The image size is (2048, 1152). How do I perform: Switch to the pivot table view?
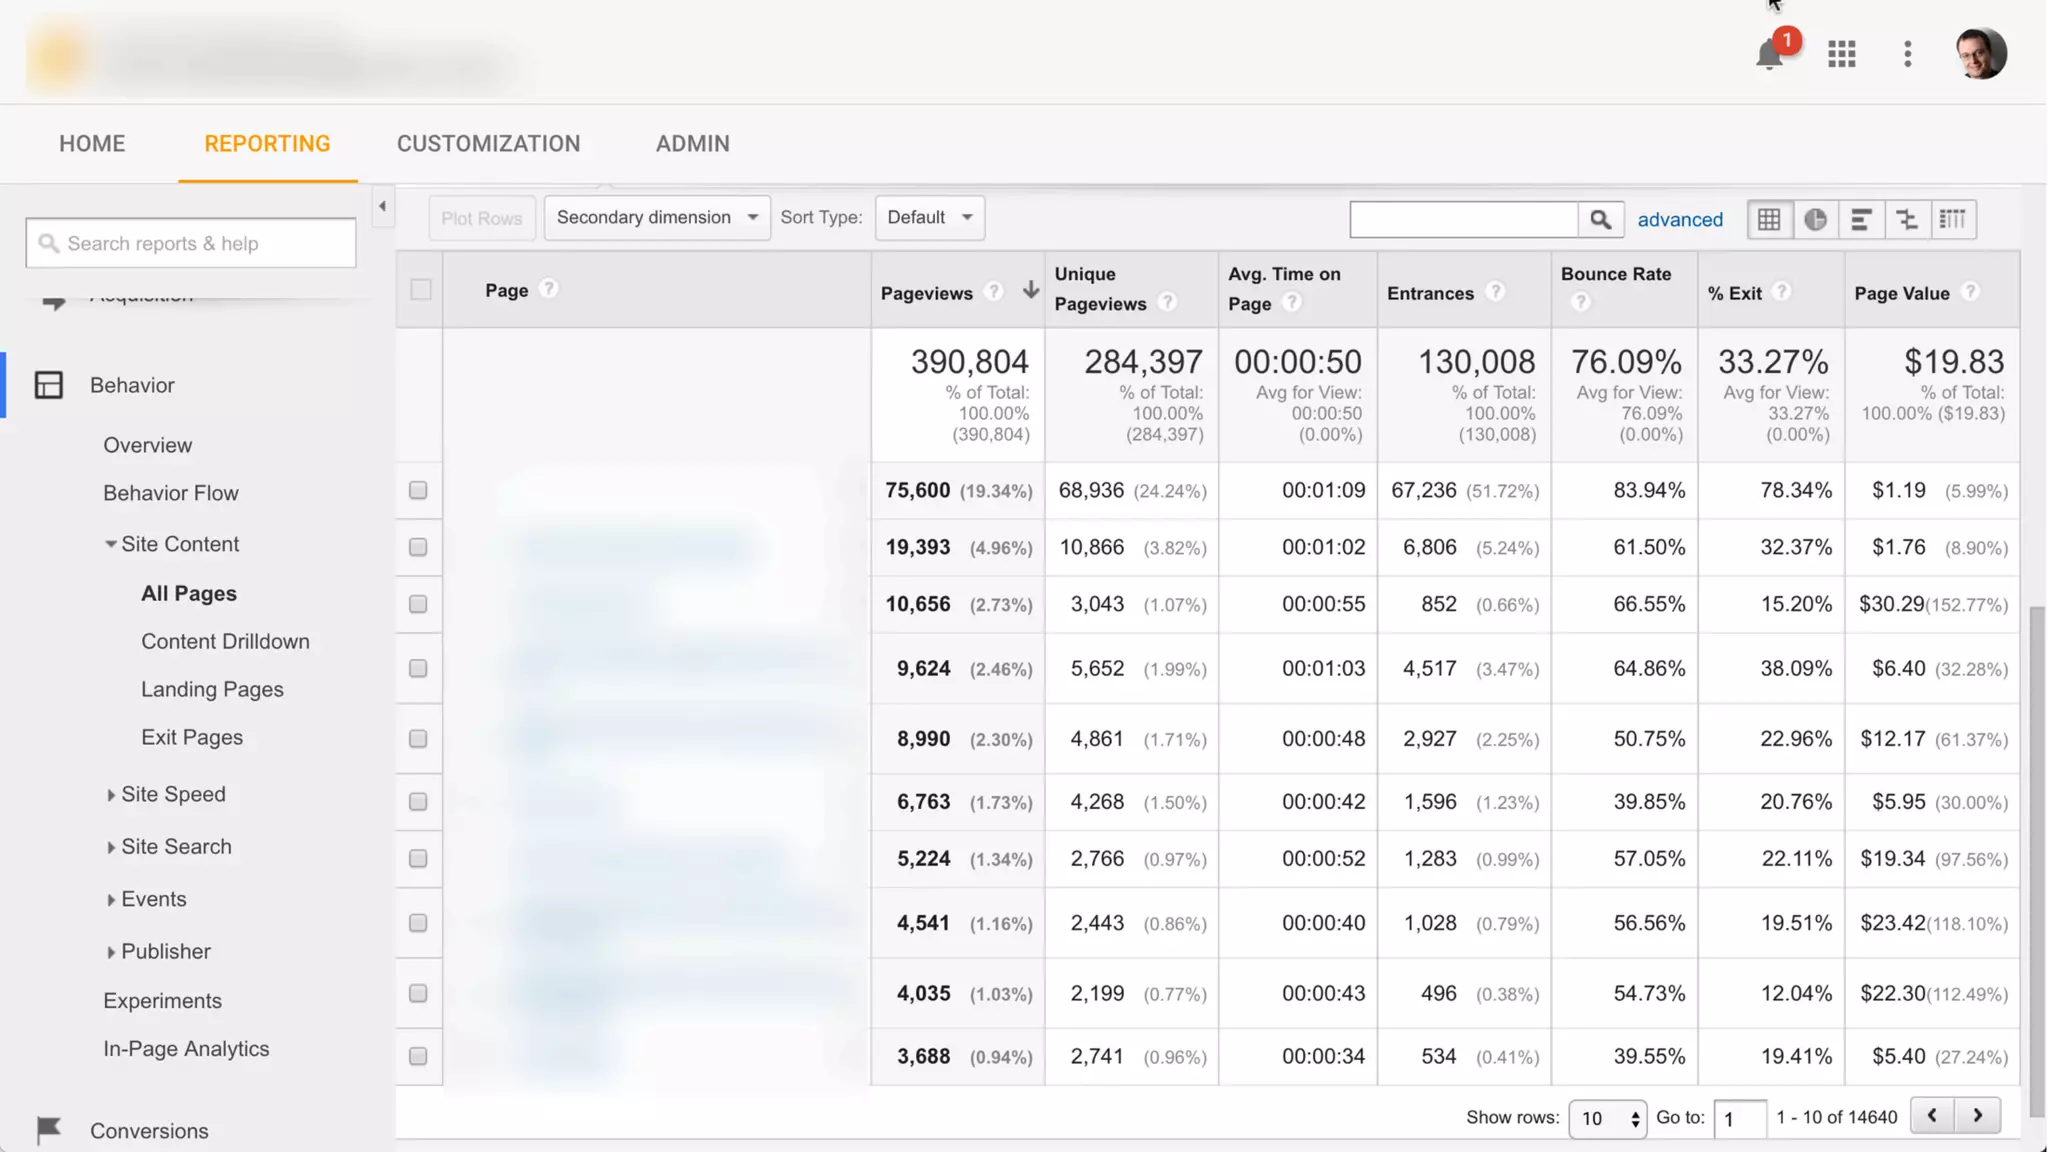coord(1952,219)
